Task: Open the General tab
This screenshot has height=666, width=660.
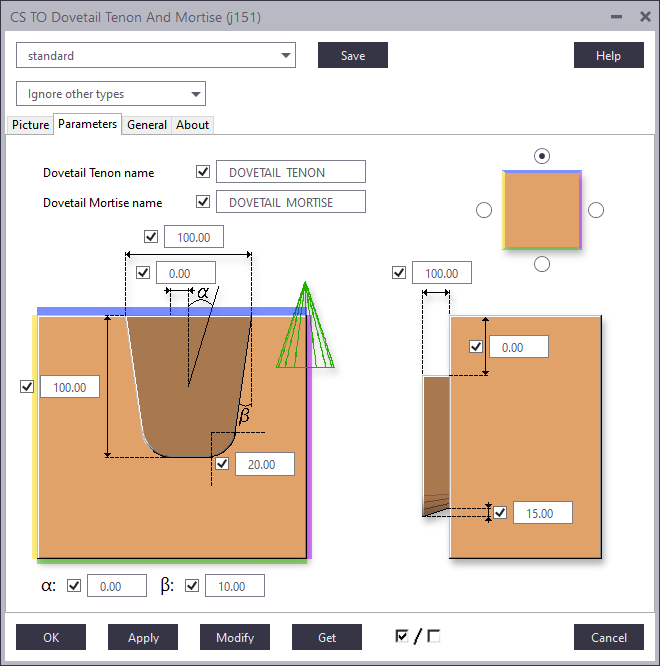Action: click(x=147, y=125)
